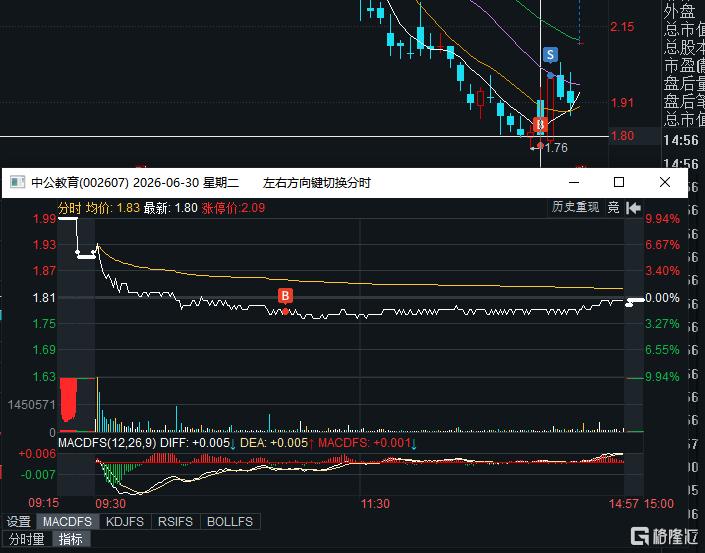705x553 pixels.
Task: Maximize the intraday popup window
Action: pos(619,182)
